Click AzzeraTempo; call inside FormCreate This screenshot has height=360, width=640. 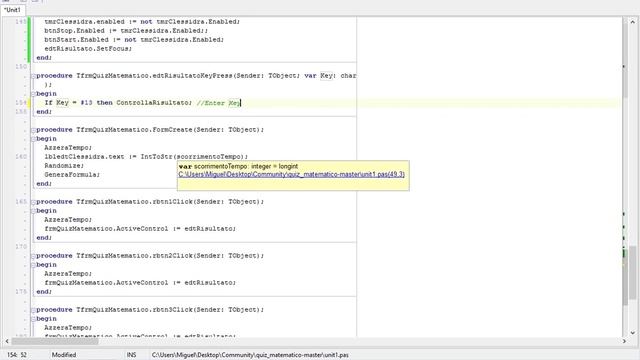[68, 148]
